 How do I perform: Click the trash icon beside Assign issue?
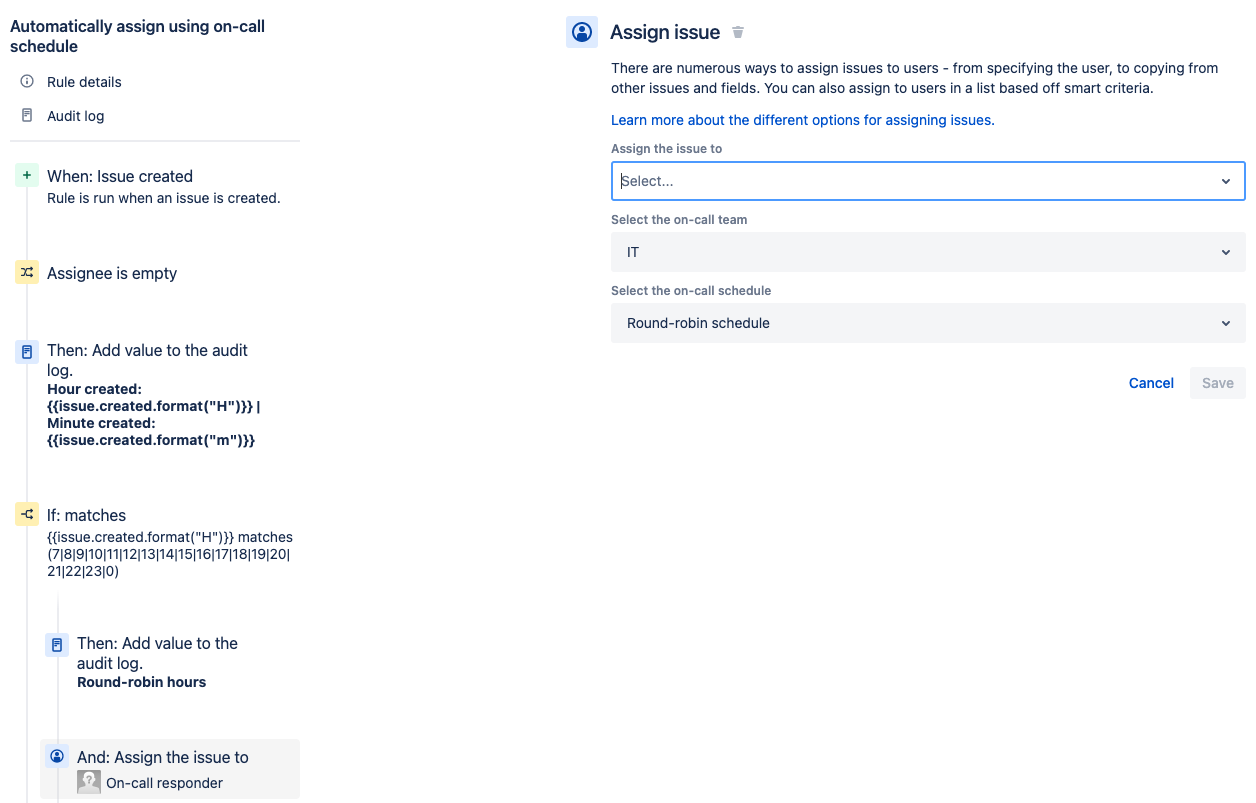(x=738, y=32)
